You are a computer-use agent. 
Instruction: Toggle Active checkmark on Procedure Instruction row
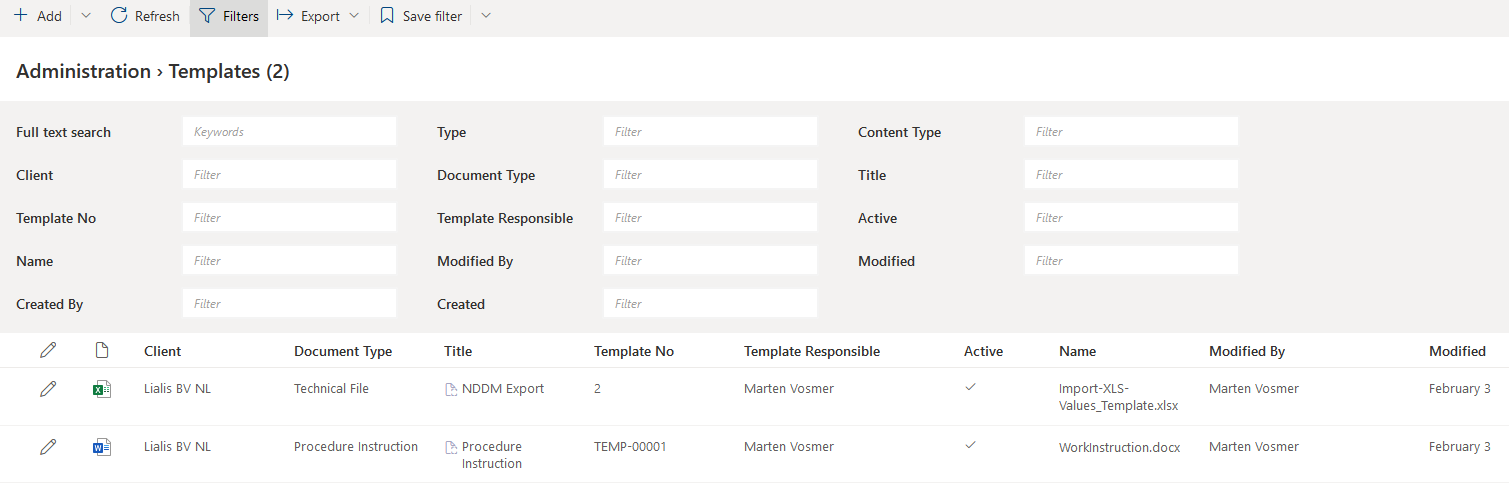tap(970, 446)
